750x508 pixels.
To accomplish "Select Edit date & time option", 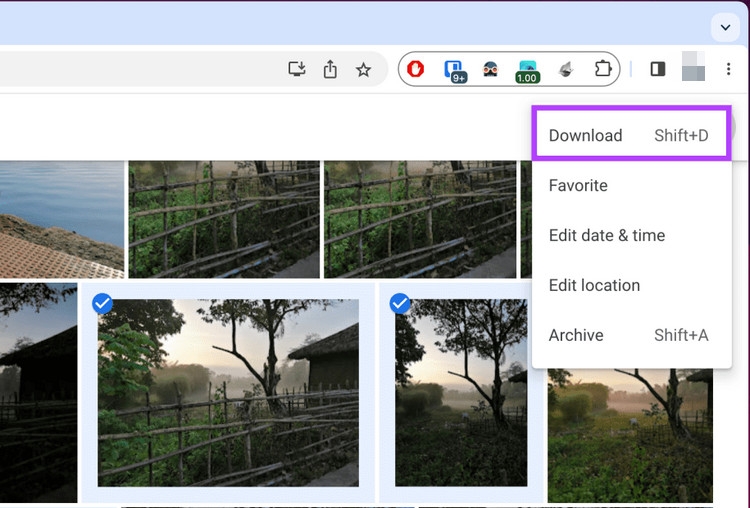I will tap(631, 235).
